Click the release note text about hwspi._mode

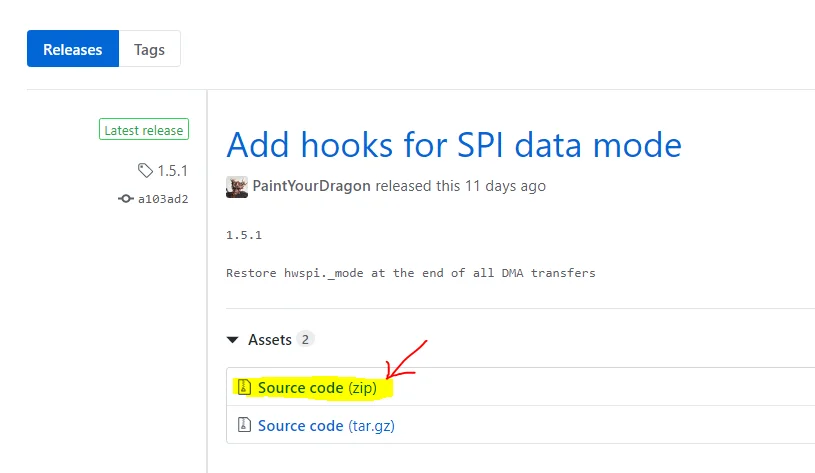411,273
